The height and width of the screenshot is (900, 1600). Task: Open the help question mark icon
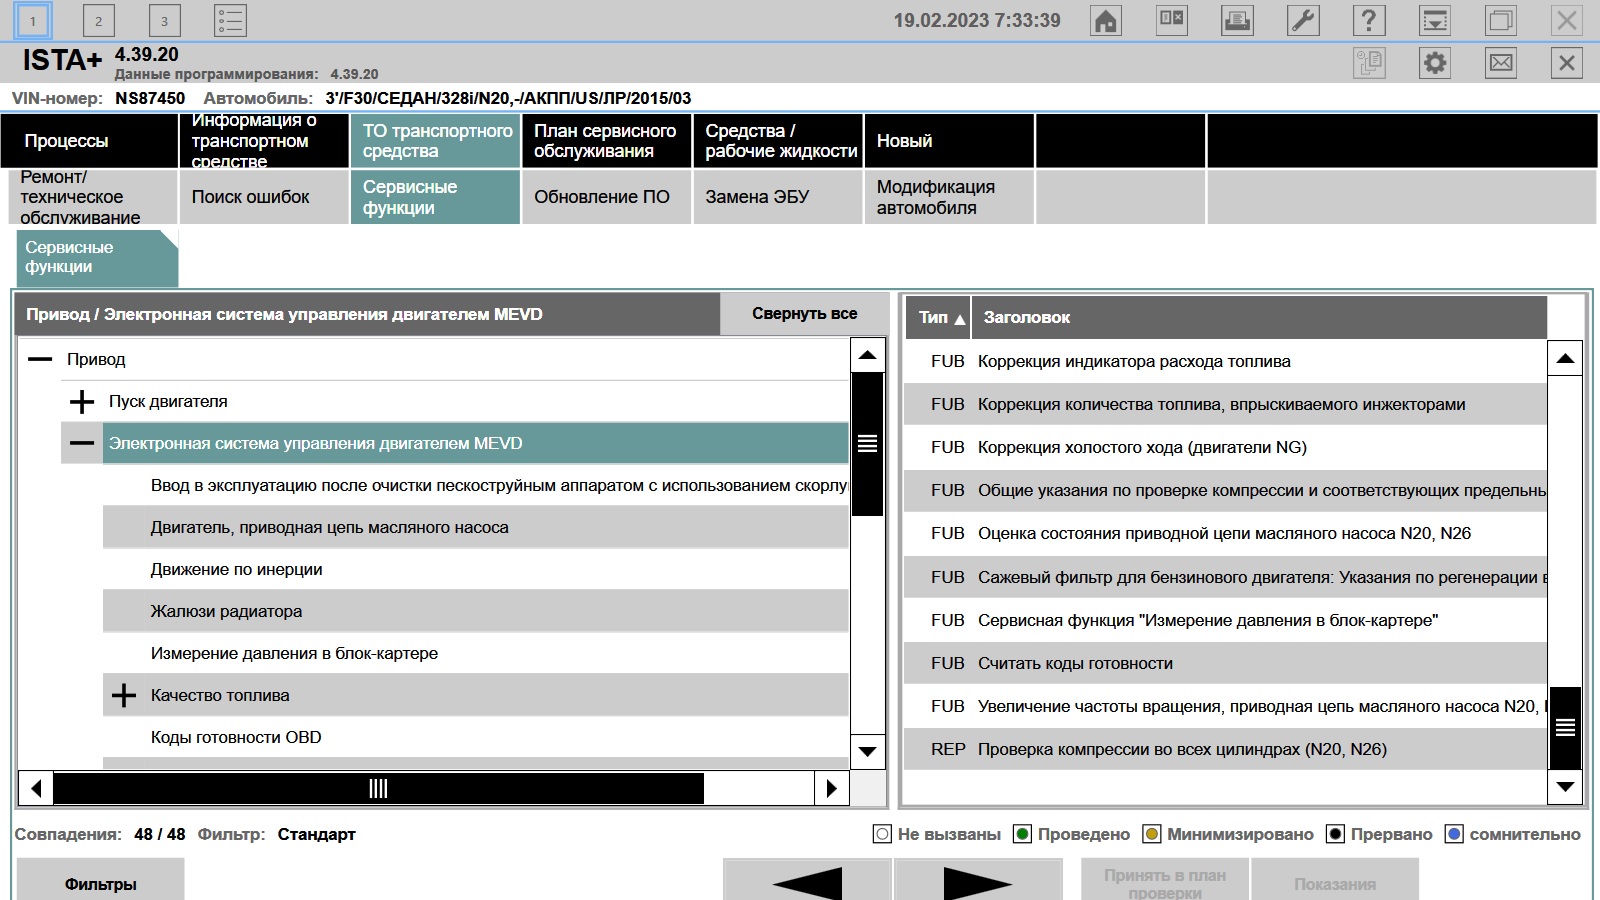tap(1369, 21)
